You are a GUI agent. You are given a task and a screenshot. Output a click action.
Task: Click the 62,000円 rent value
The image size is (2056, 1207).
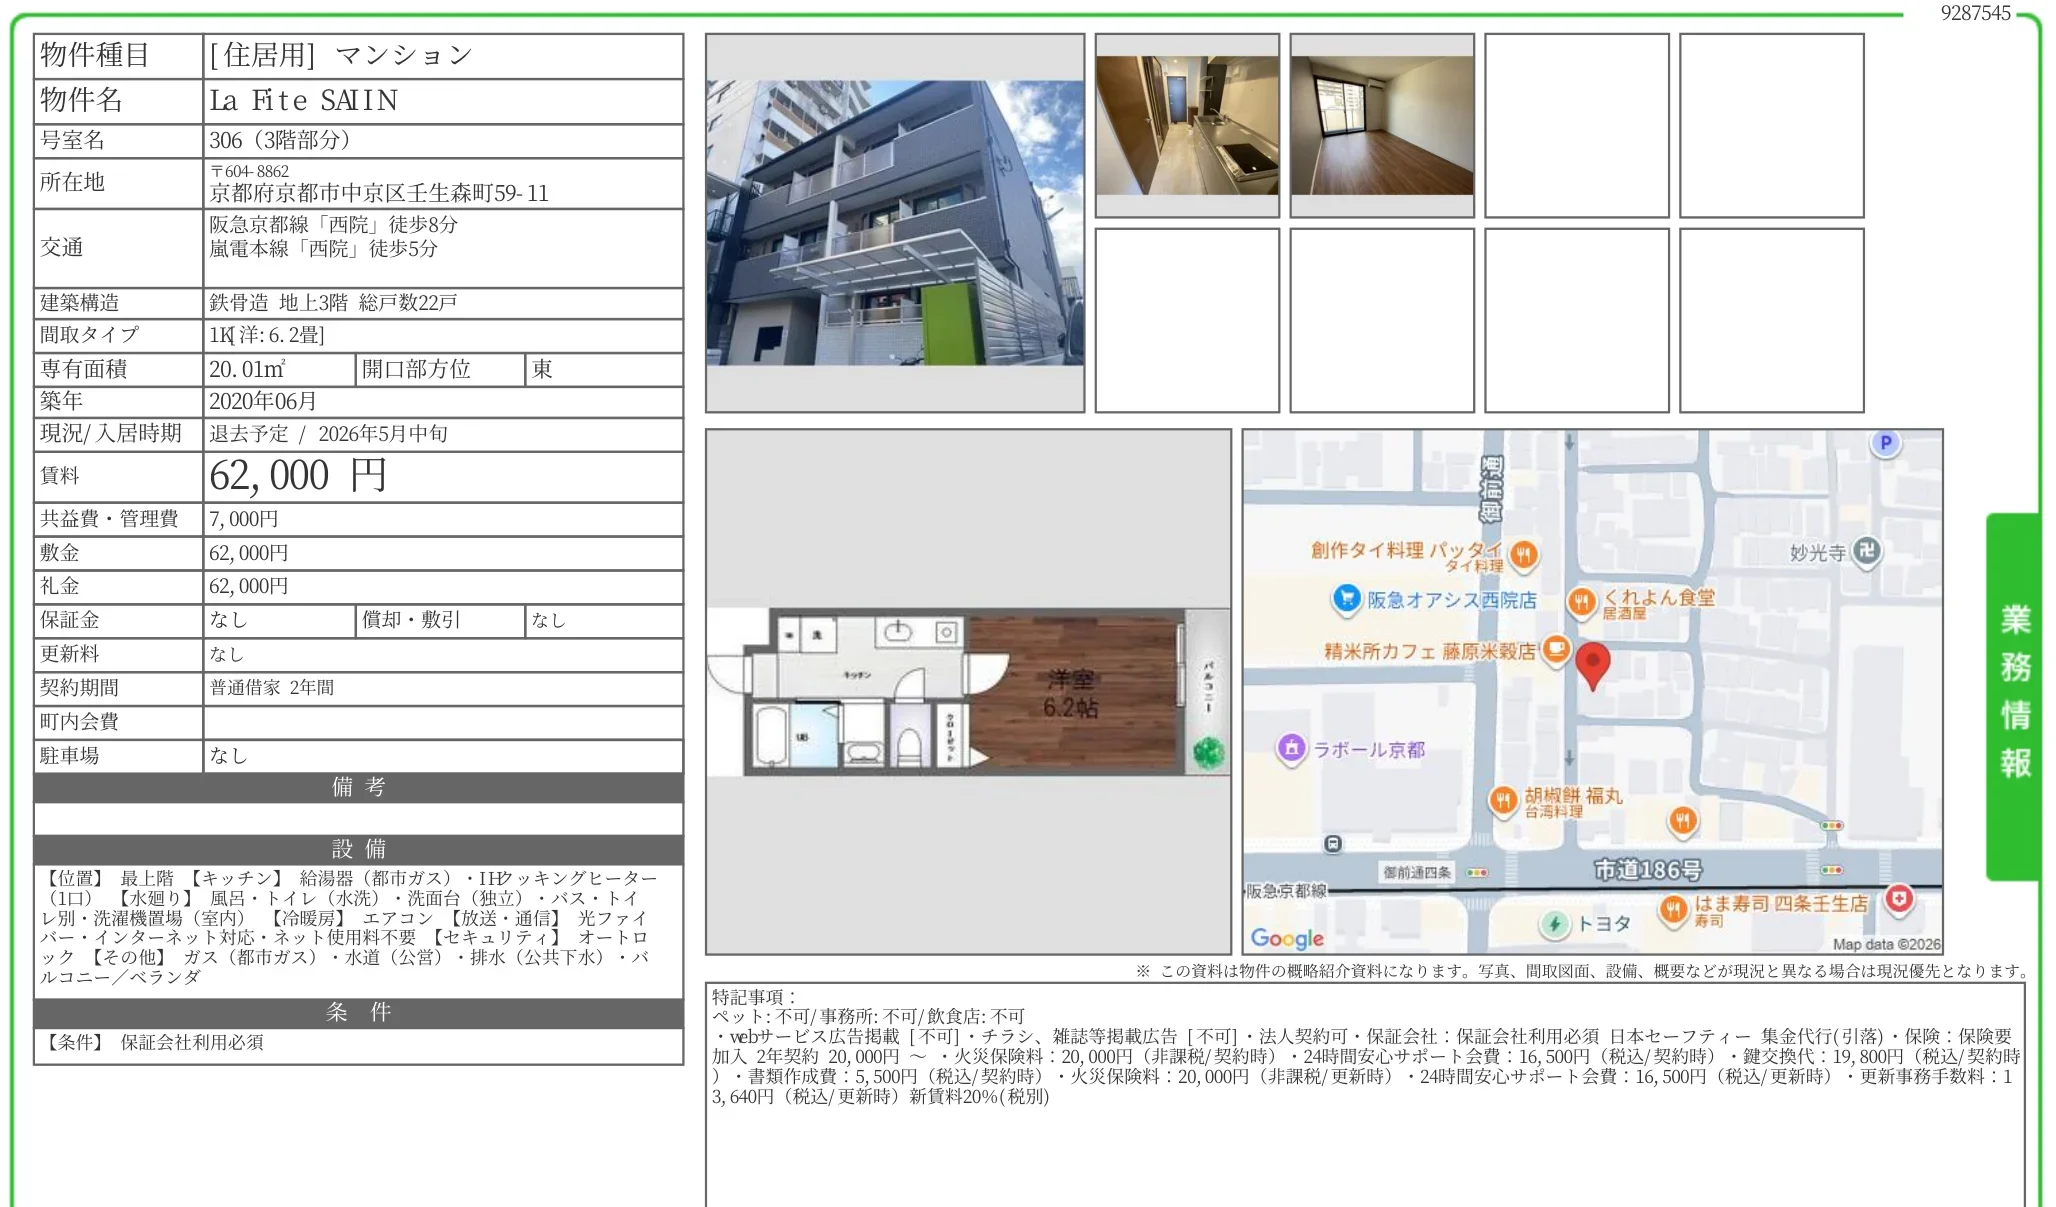coord(298,476)
